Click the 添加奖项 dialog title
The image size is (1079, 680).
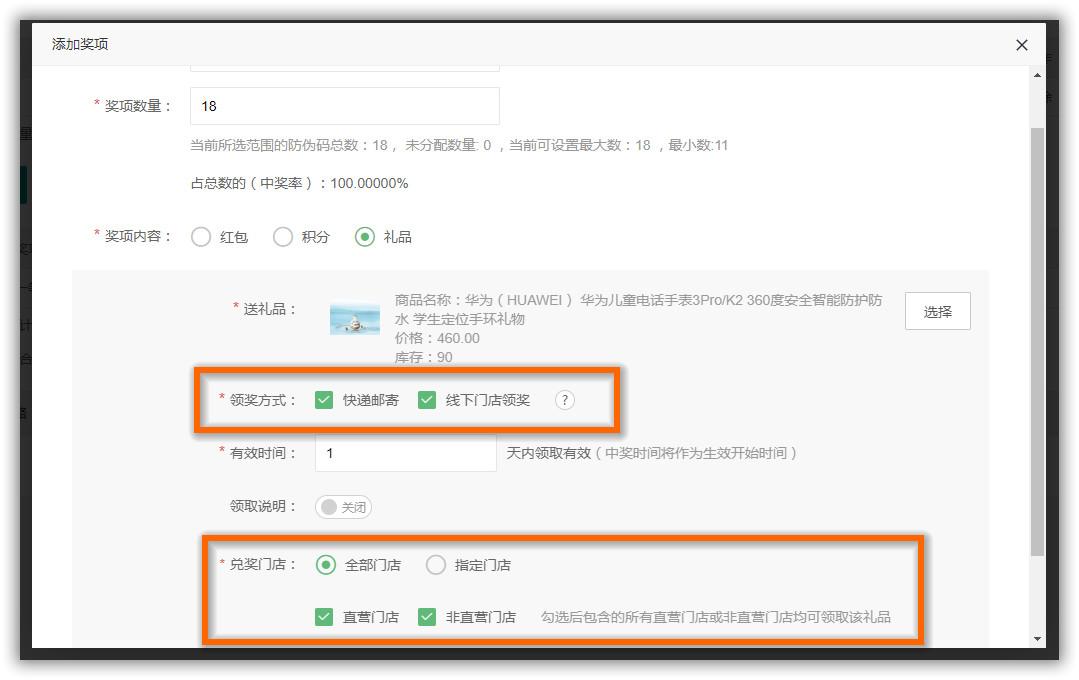tap(80, 44)
